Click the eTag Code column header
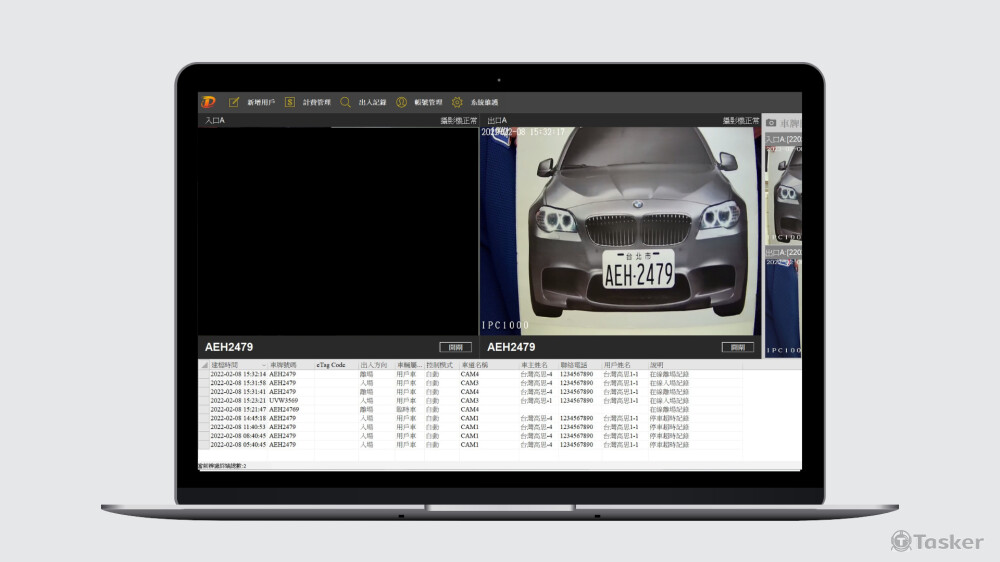The height and width of the screenshot is (562, 1000). pyautogui.click(x=331, y=365)
